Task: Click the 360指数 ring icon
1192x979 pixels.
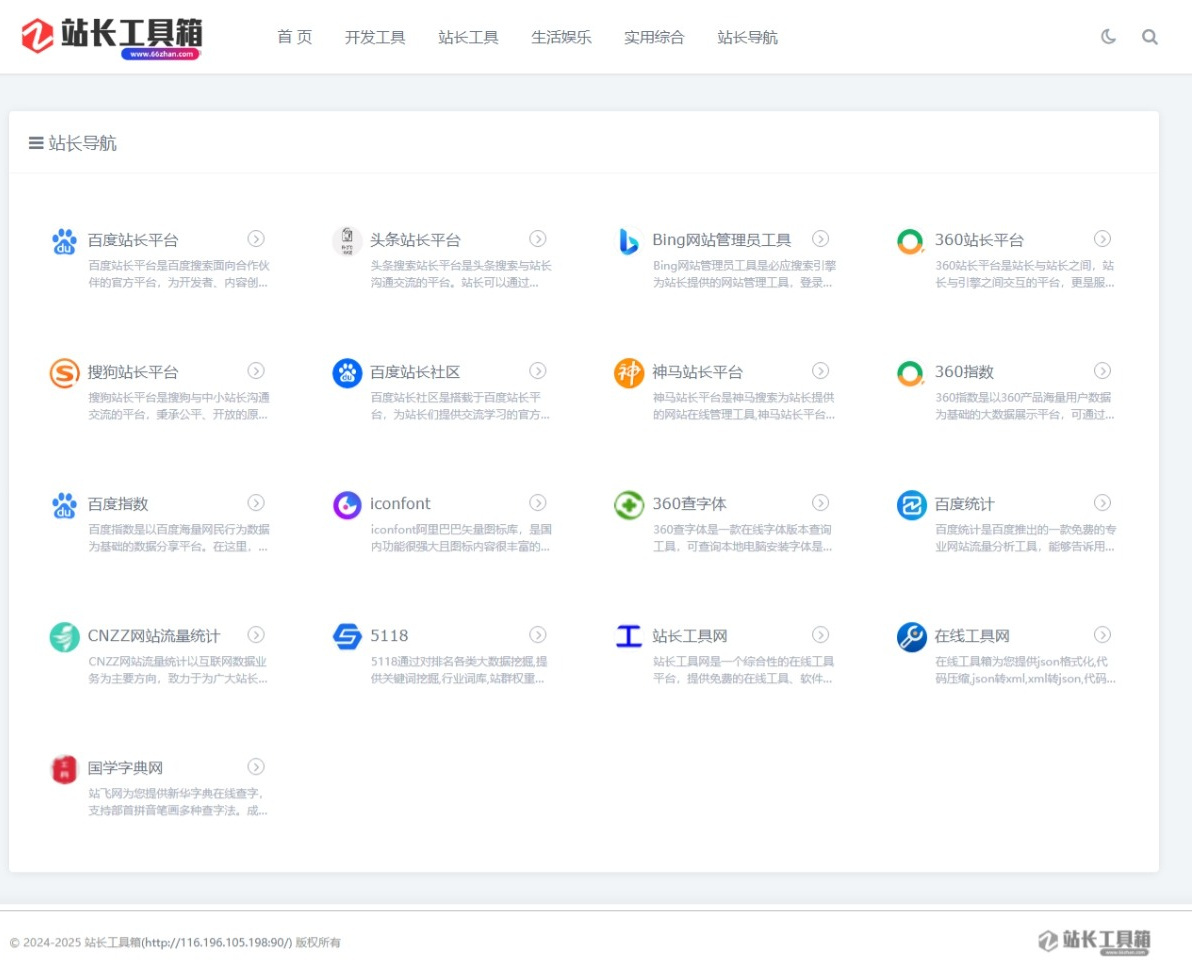Action: (911, 373)
